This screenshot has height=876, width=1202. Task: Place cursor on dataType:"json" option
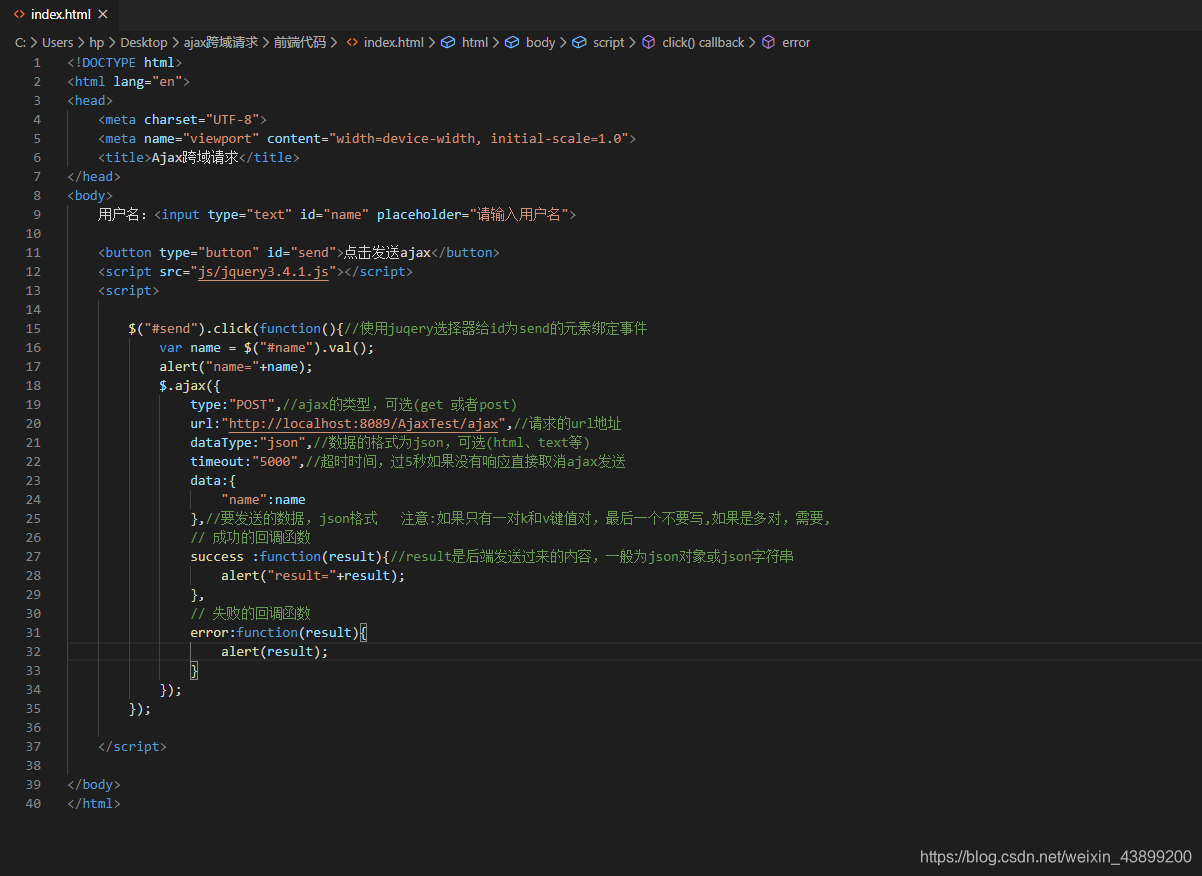pyautogui.click(x=248, y=442)
